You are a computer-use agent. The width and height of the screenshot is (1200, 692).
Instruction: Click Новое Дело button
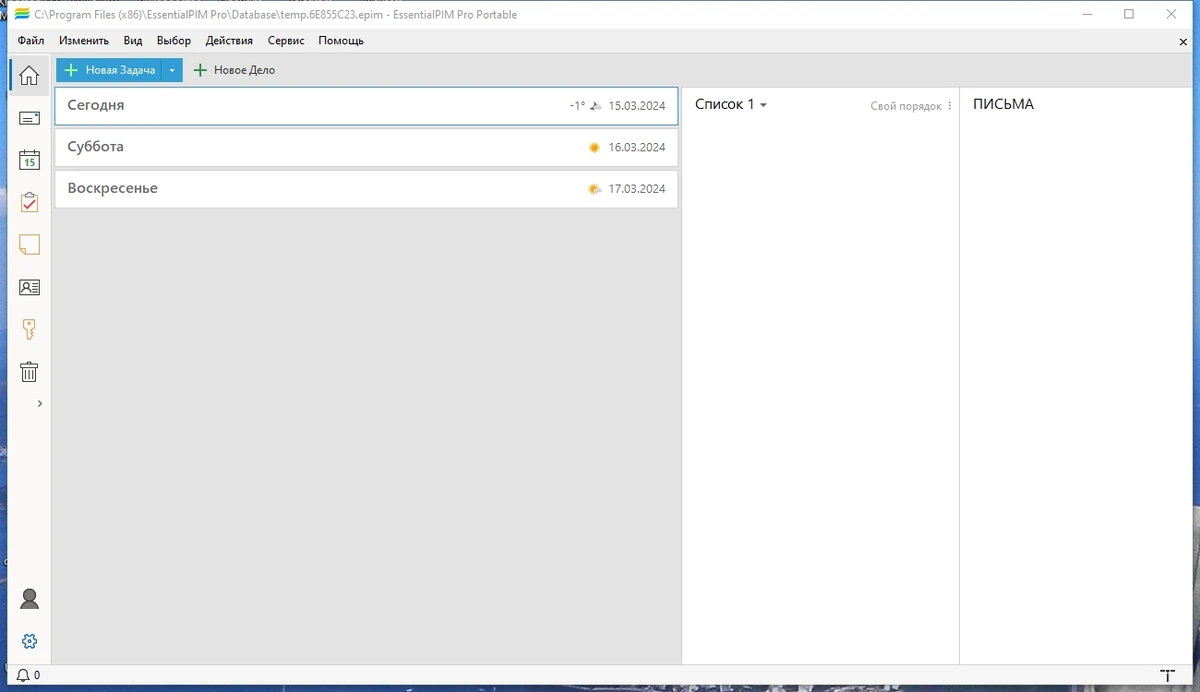click(x=234, y=70)
